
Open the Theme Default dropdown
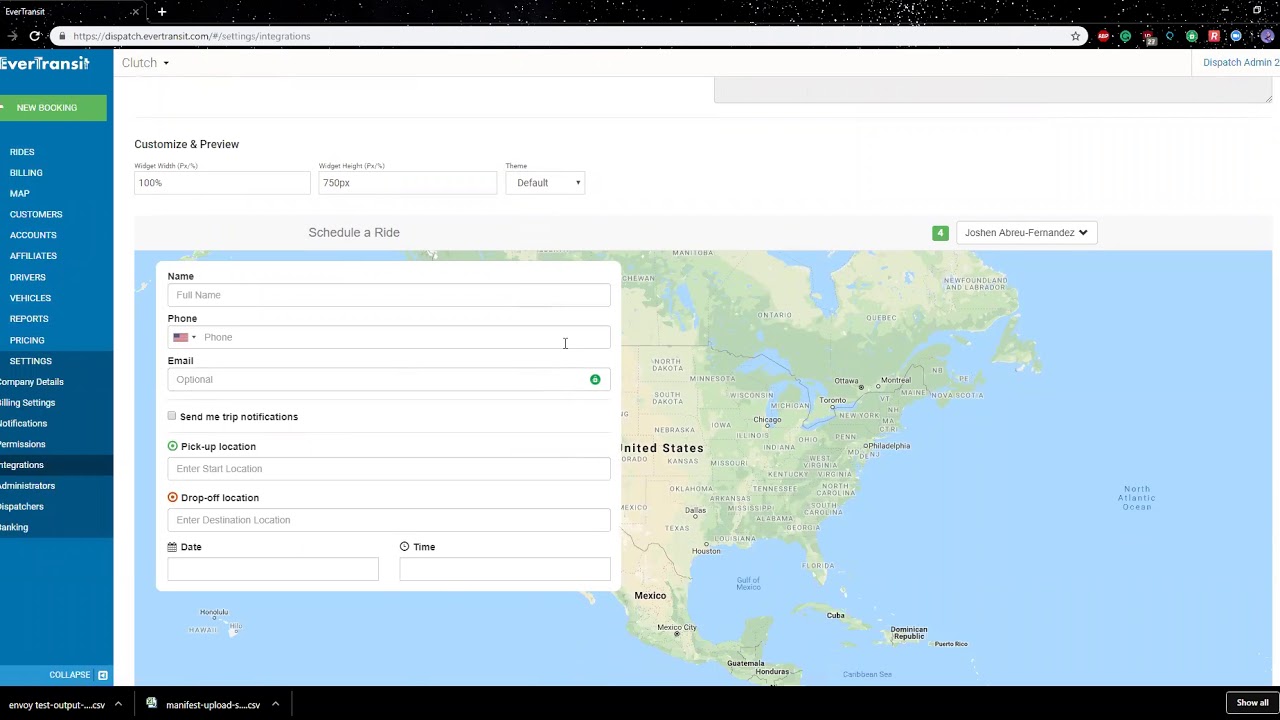click(545, 183)
